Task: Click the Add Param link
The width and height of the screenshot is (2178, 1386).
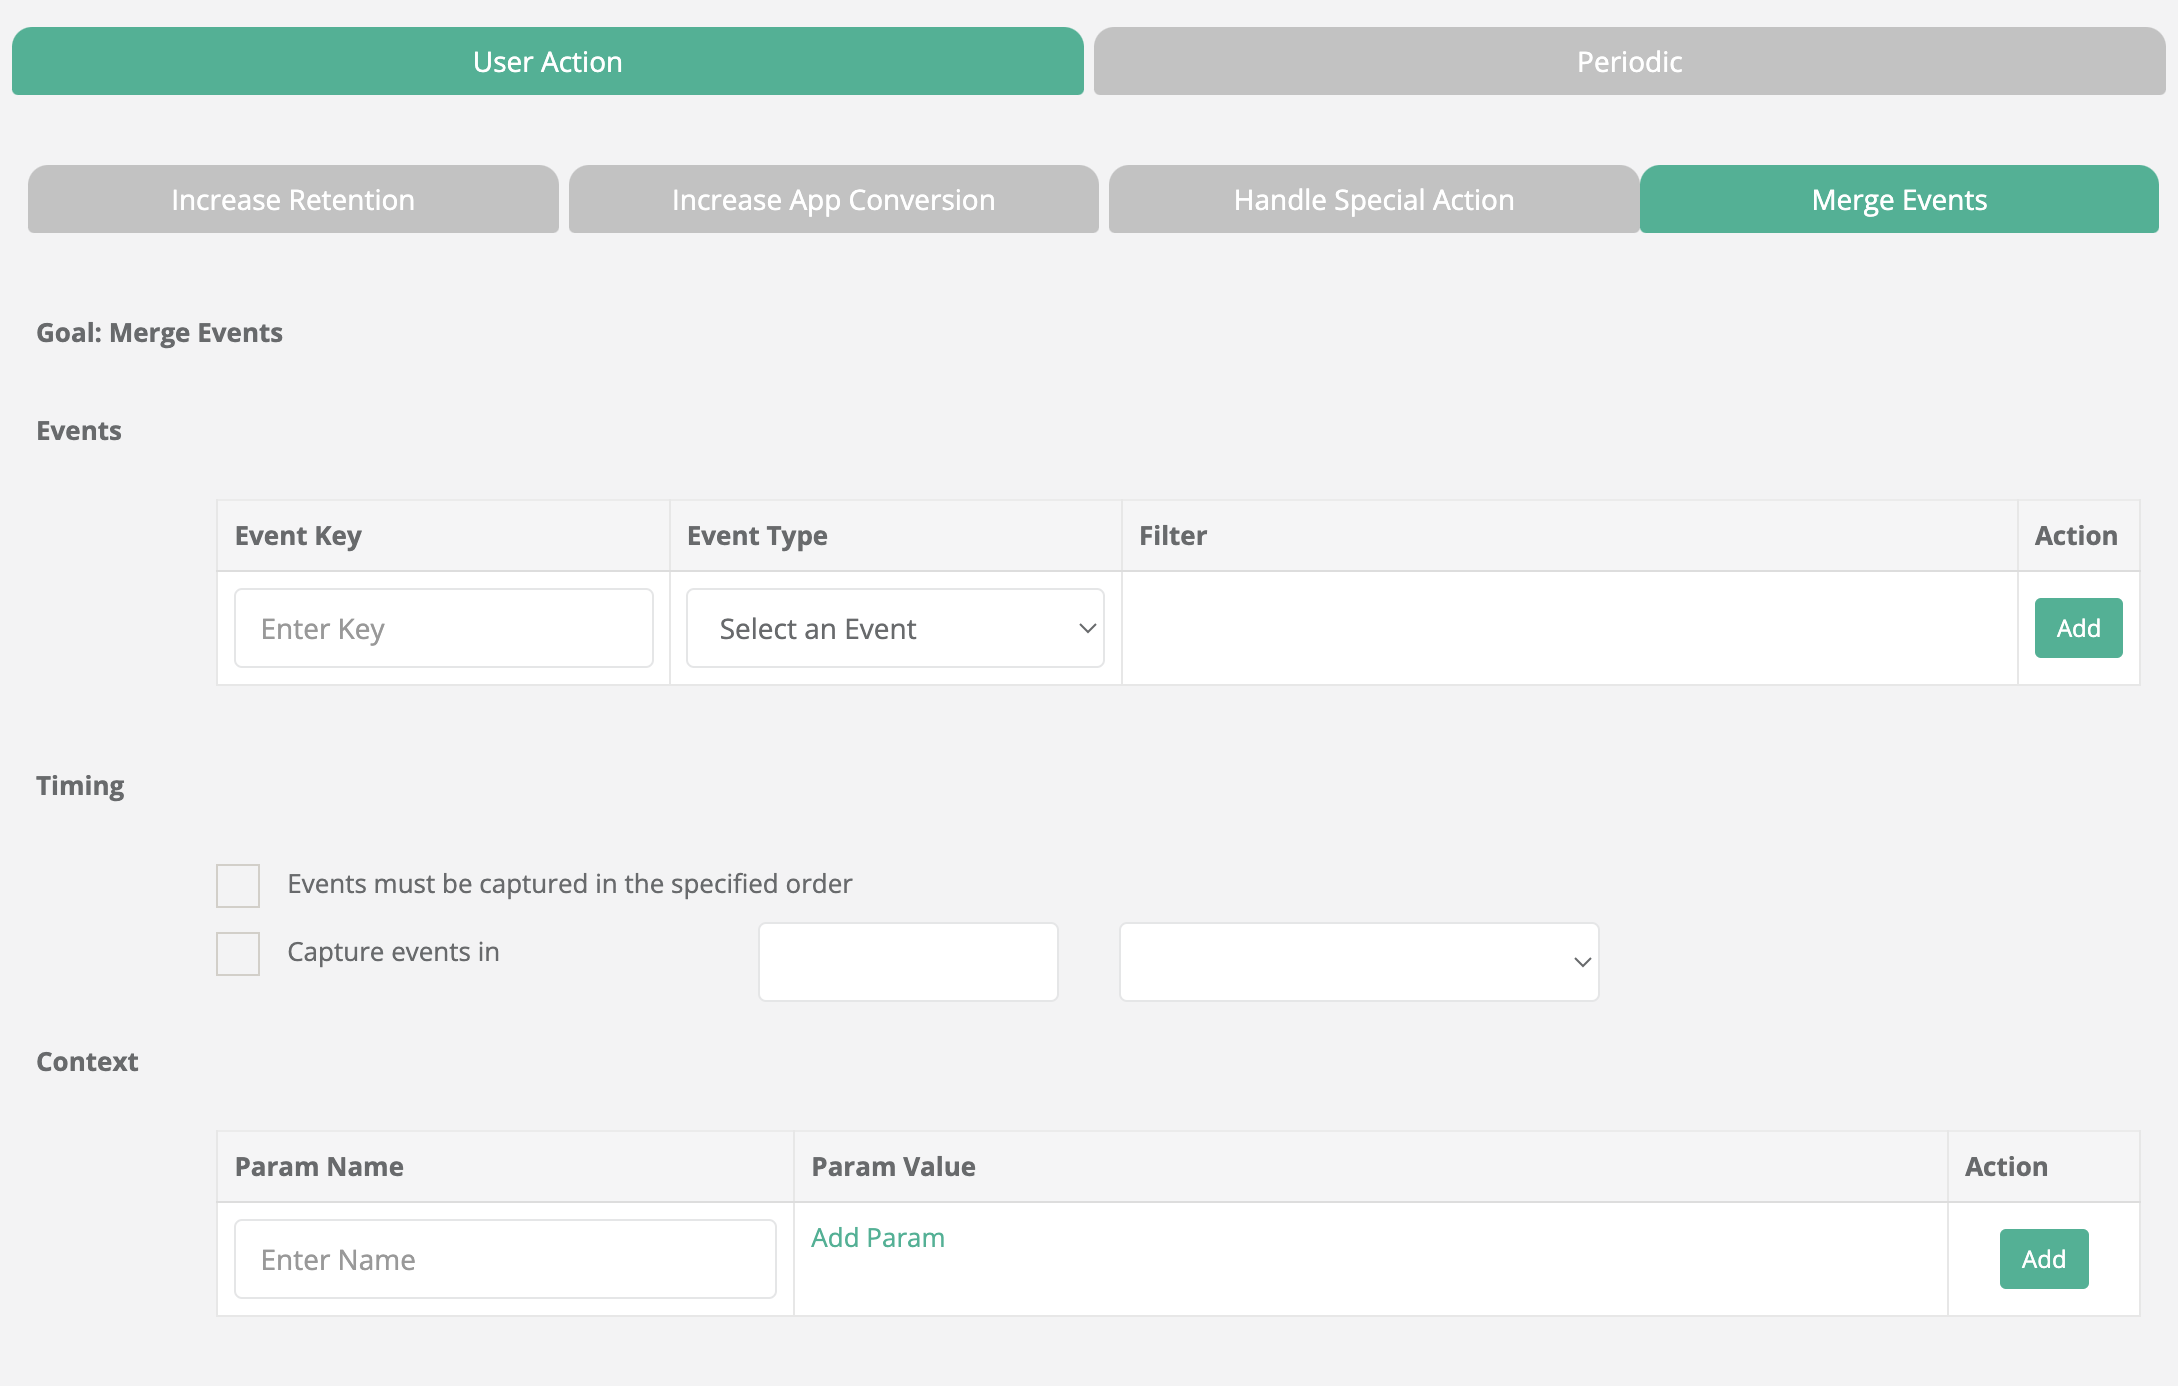Action: click(x=877, y=1238)
